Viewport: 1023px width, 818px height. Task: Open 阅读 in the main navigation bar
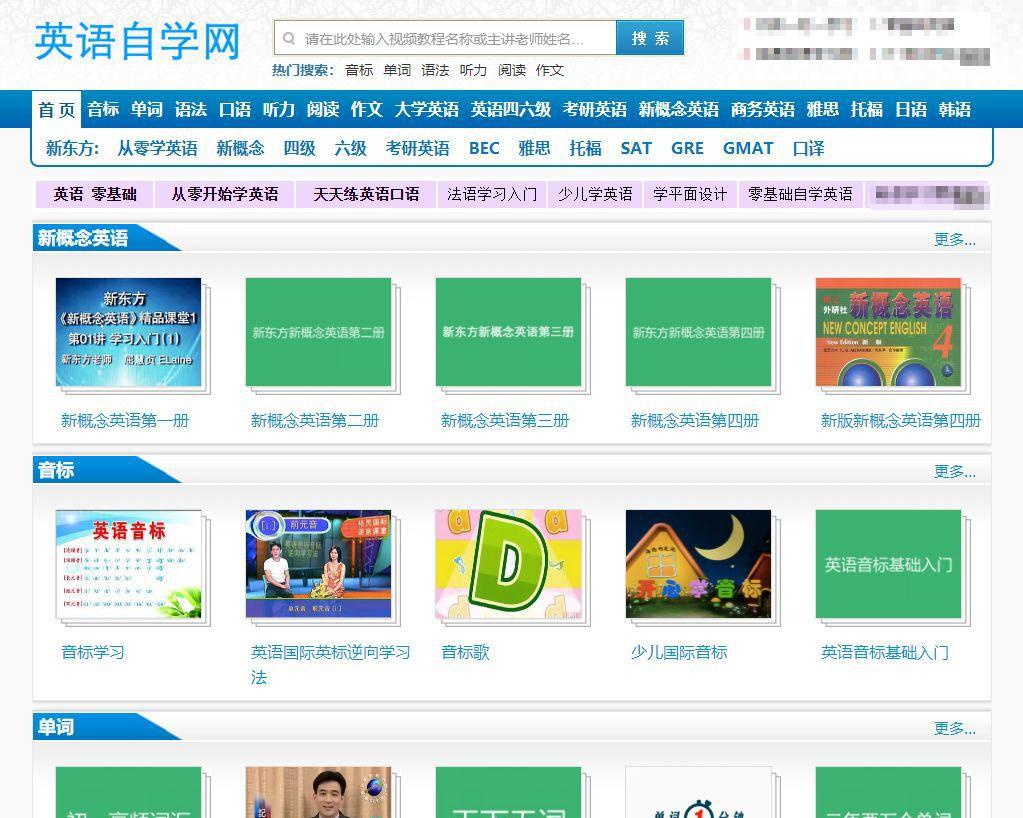[x=323, y=109]
